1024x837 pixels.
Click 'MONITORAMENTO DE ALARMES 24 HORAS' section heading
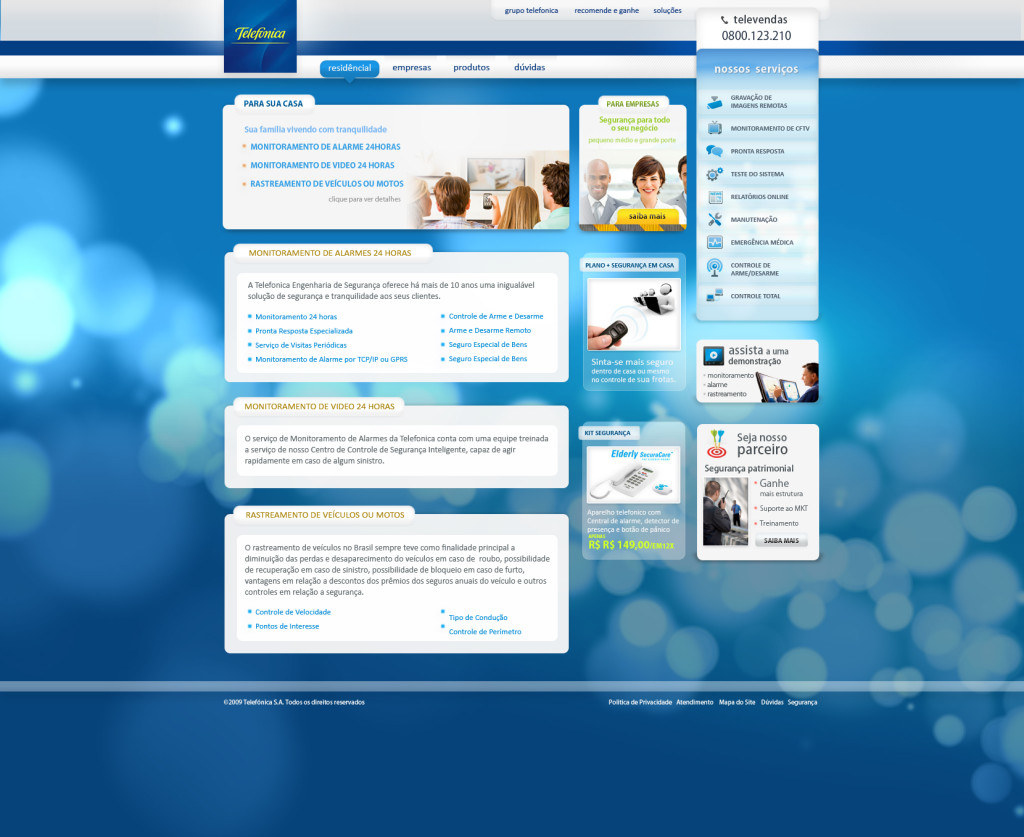click(330, 253)
